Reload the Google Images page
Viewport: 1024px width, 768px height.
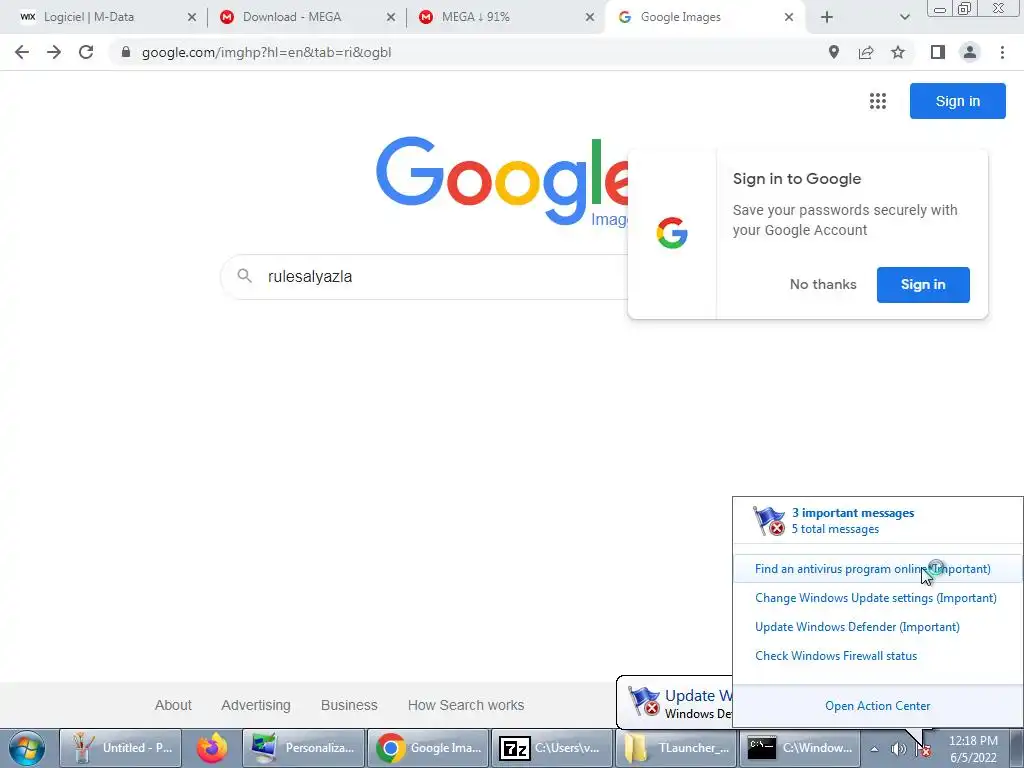coord(86,52)
